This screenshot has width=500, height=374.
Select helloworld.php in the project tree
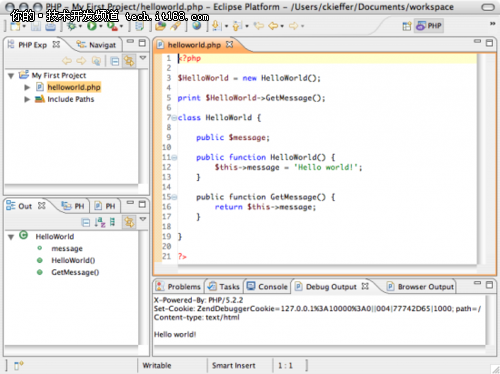[x=74, y=87]
